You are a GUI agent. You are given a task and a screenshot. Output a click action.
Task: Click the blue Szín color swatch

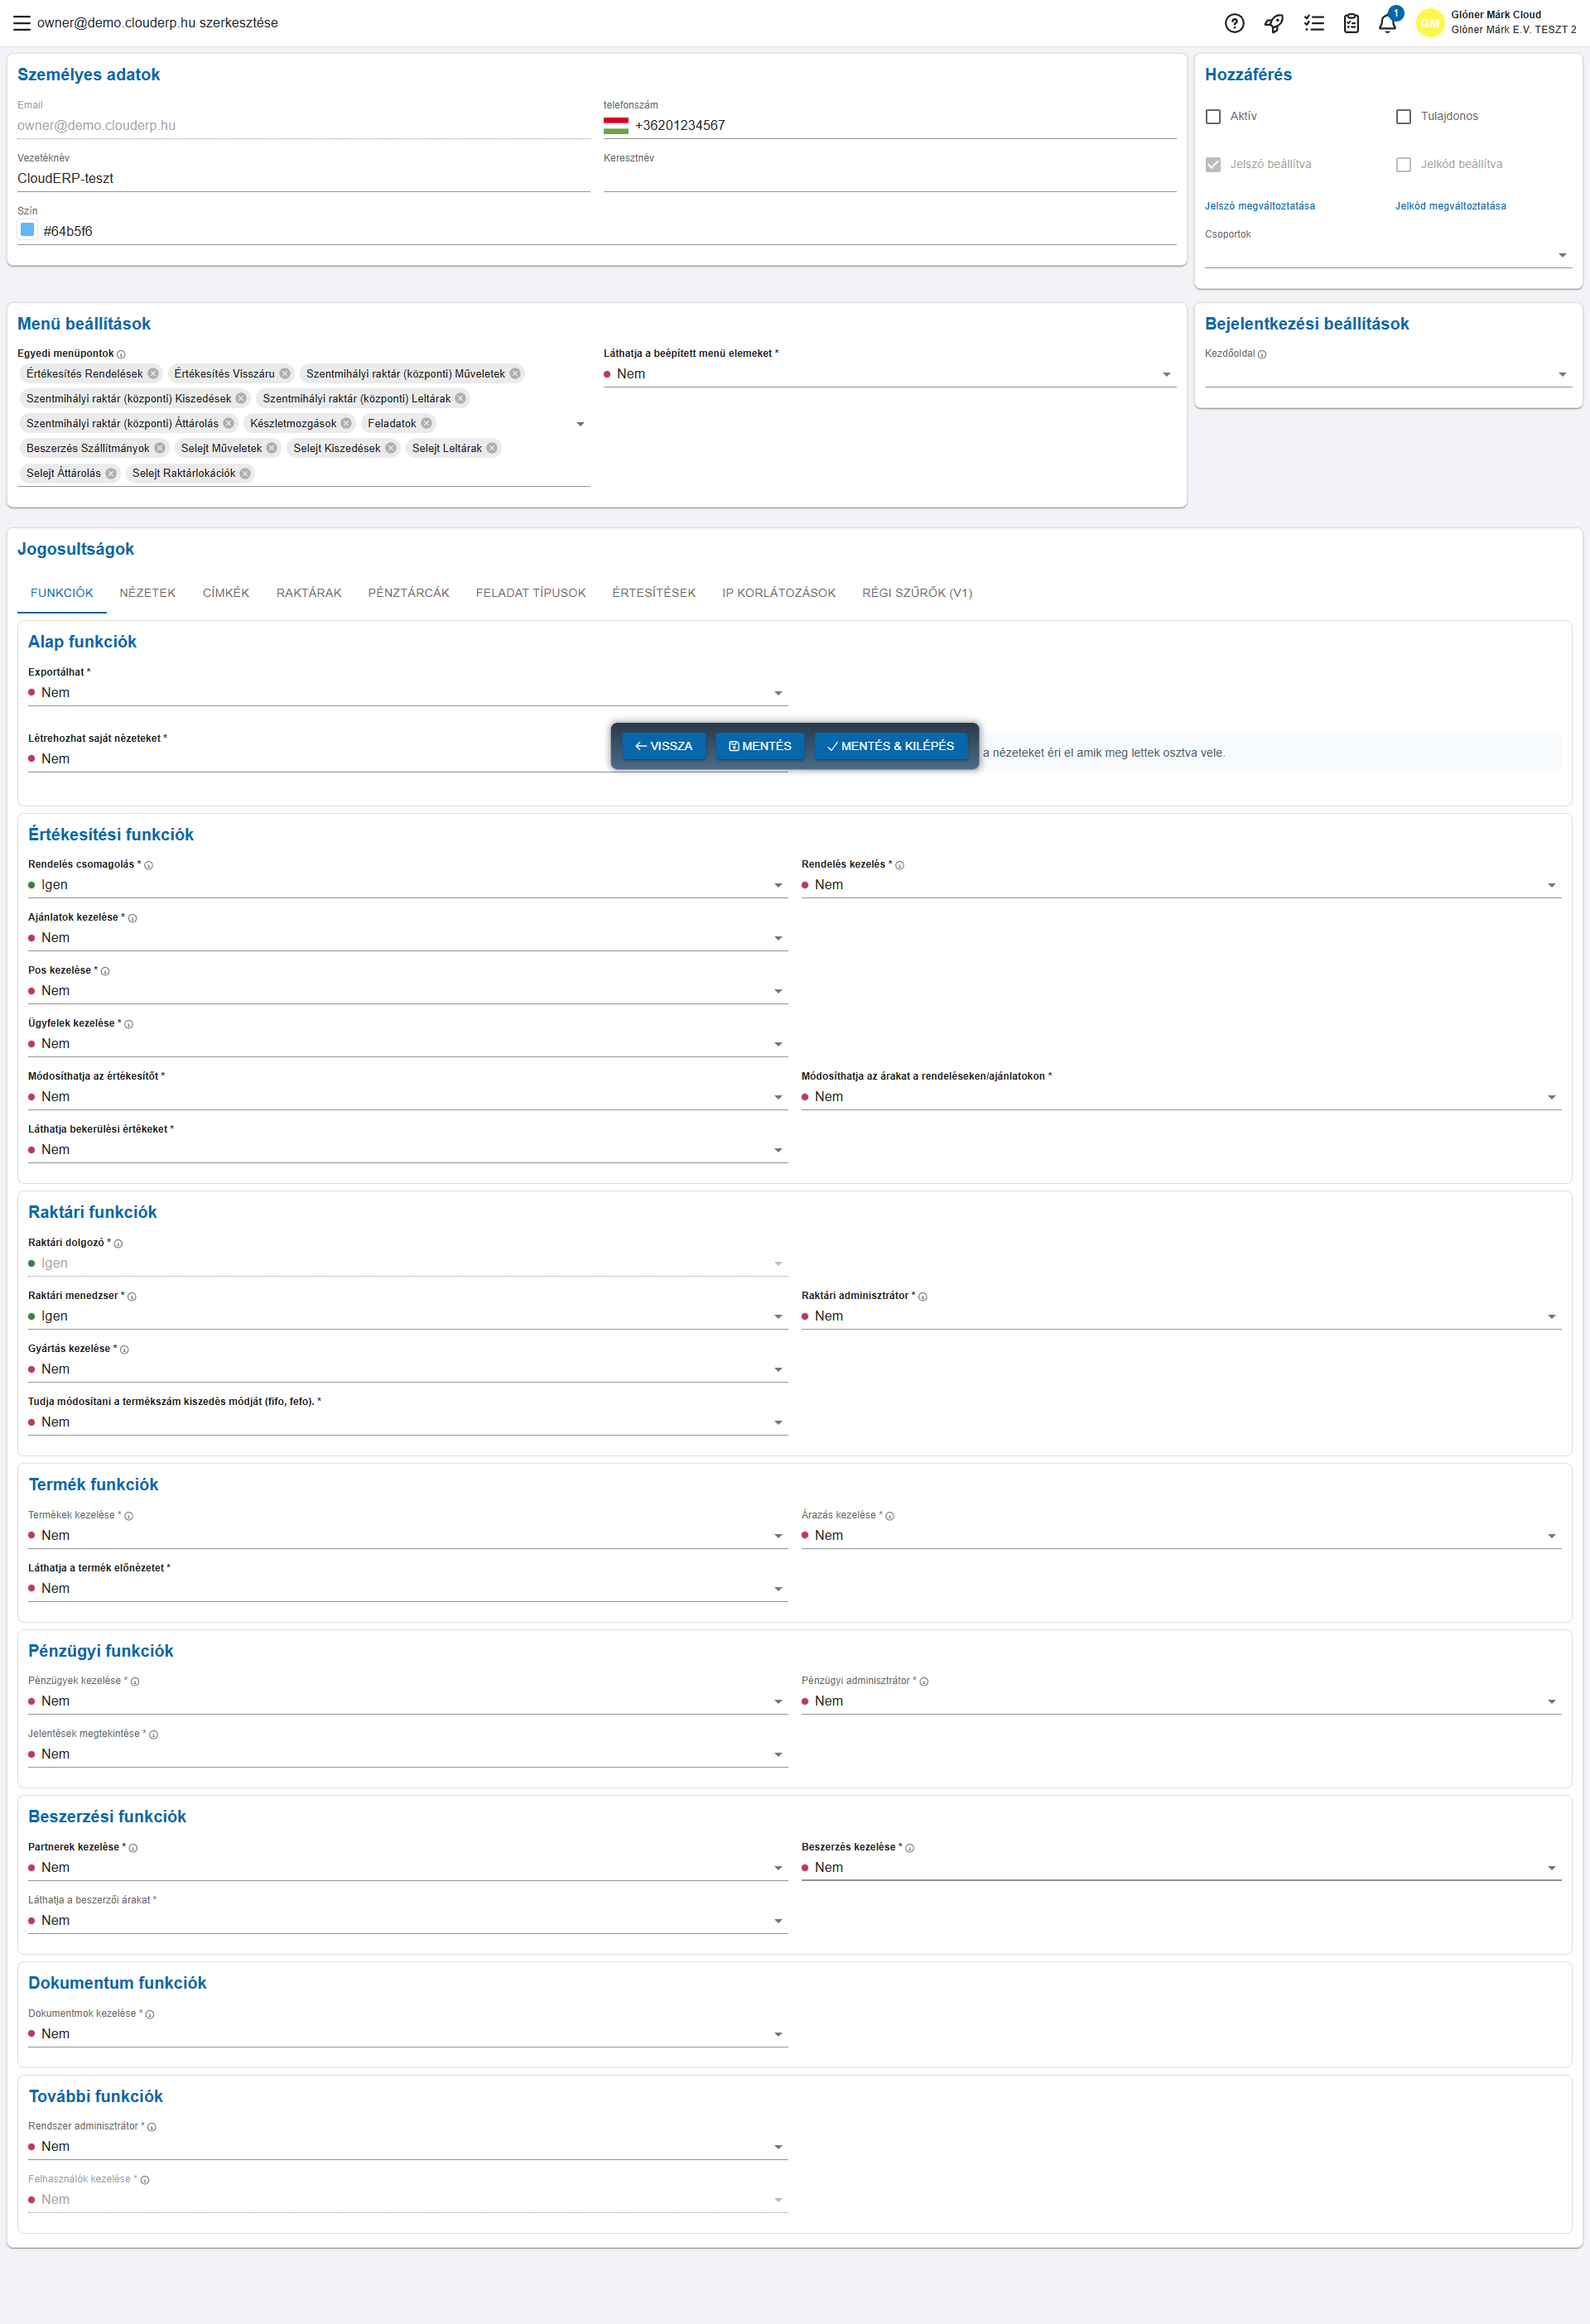click(x=28, y=230)
